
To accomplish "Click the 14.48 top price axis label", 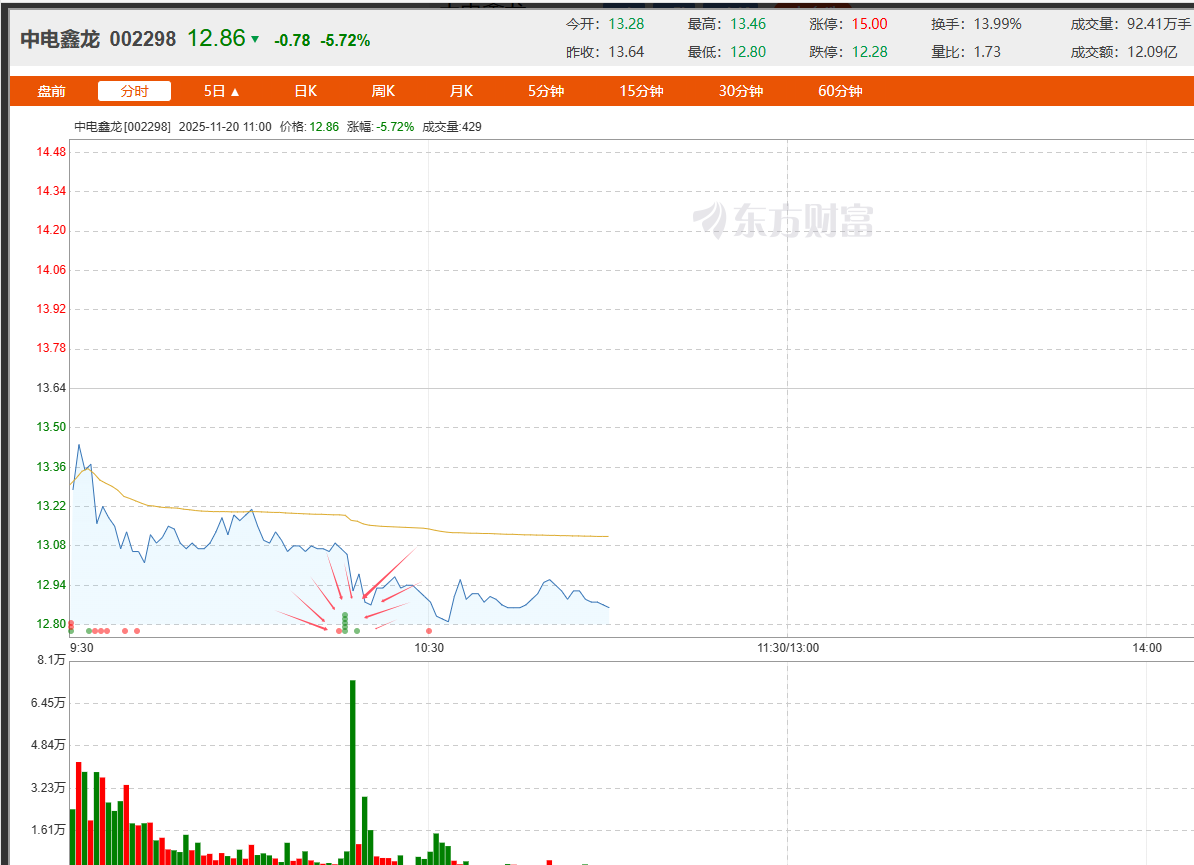I will (x=51, y=152).
